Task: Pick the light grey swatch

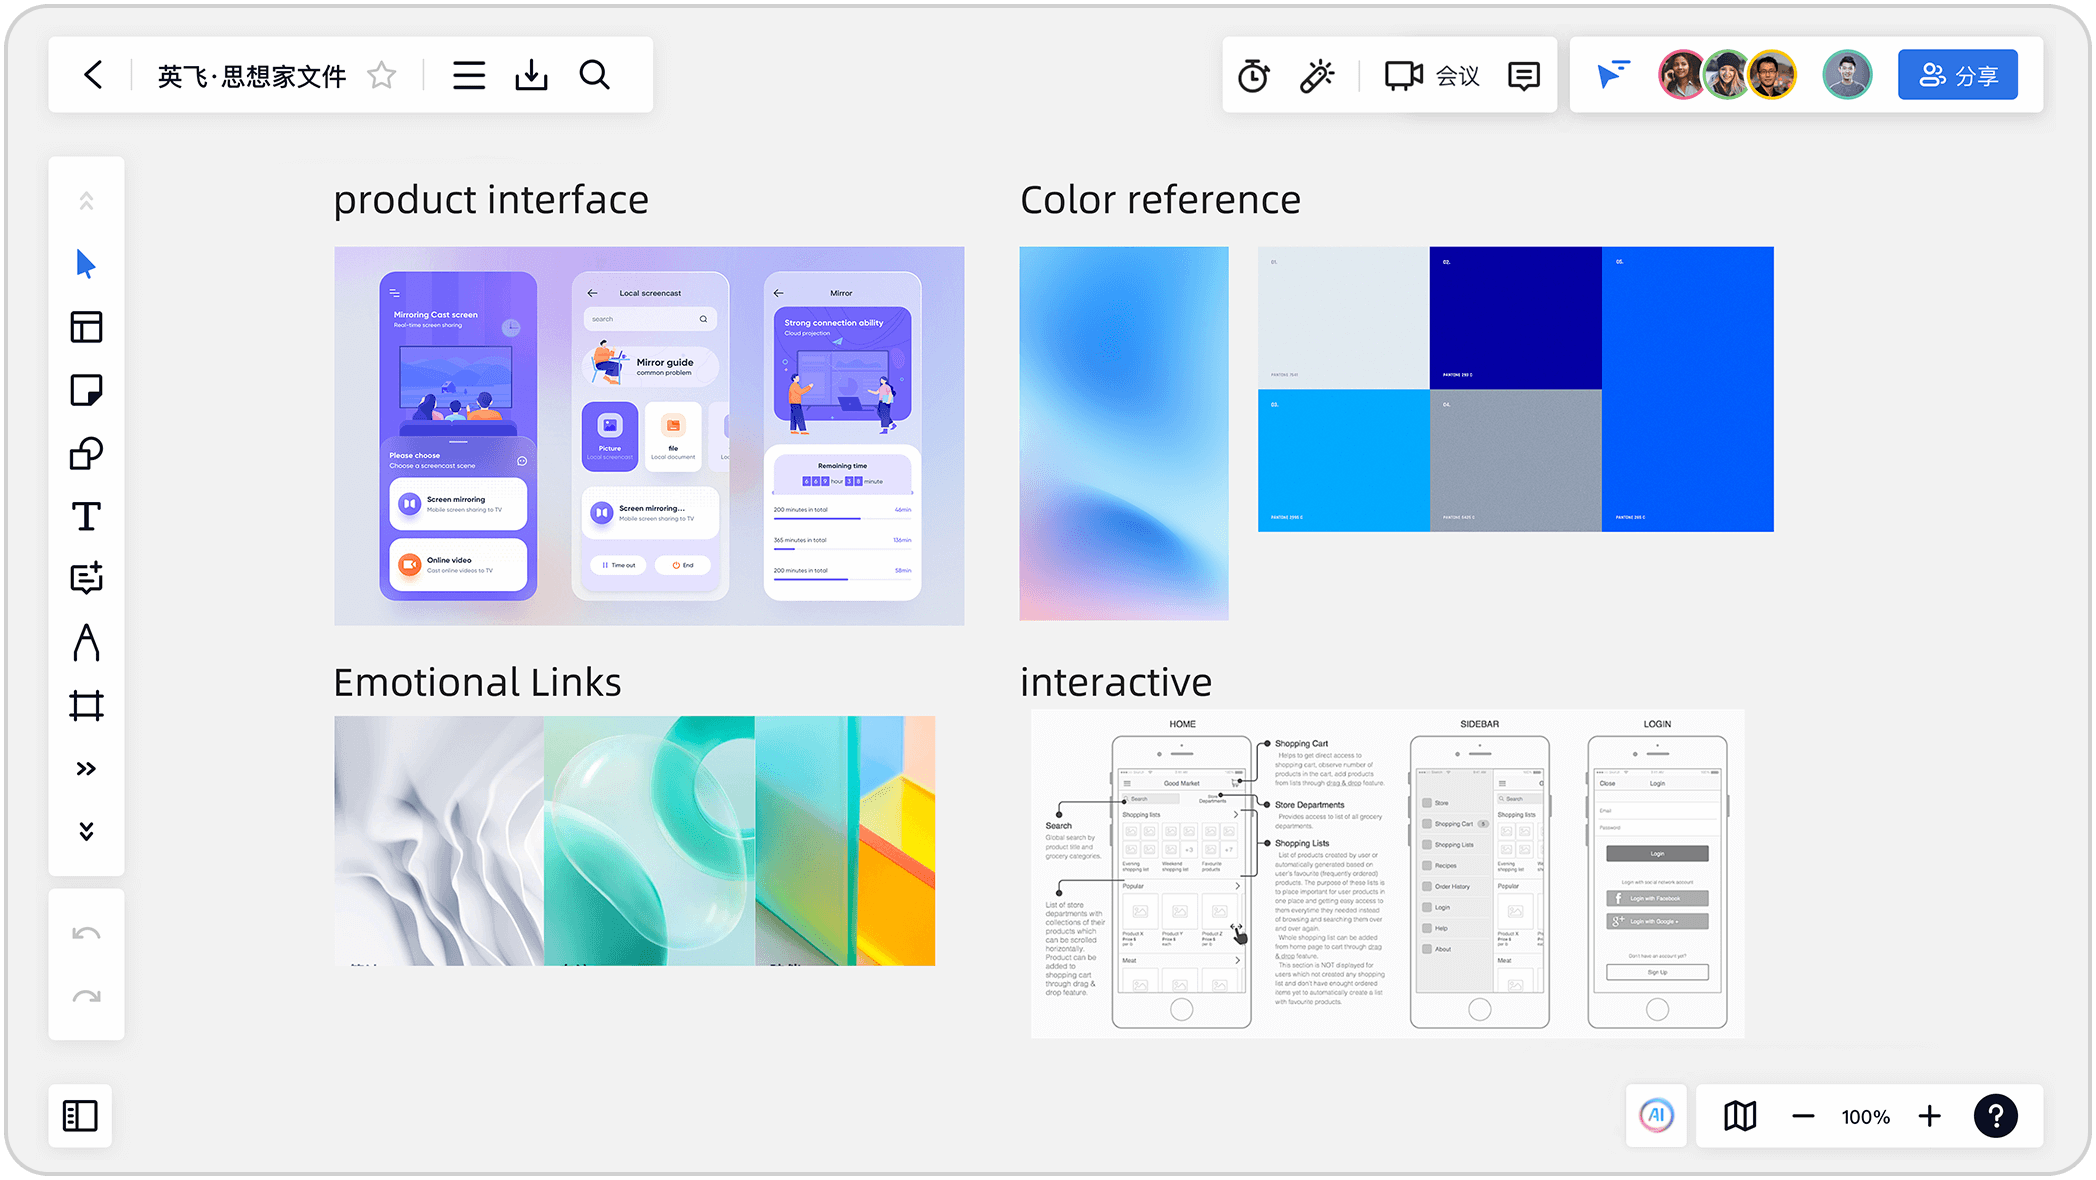Action: pyautogui.click(x=1343, y=318)
